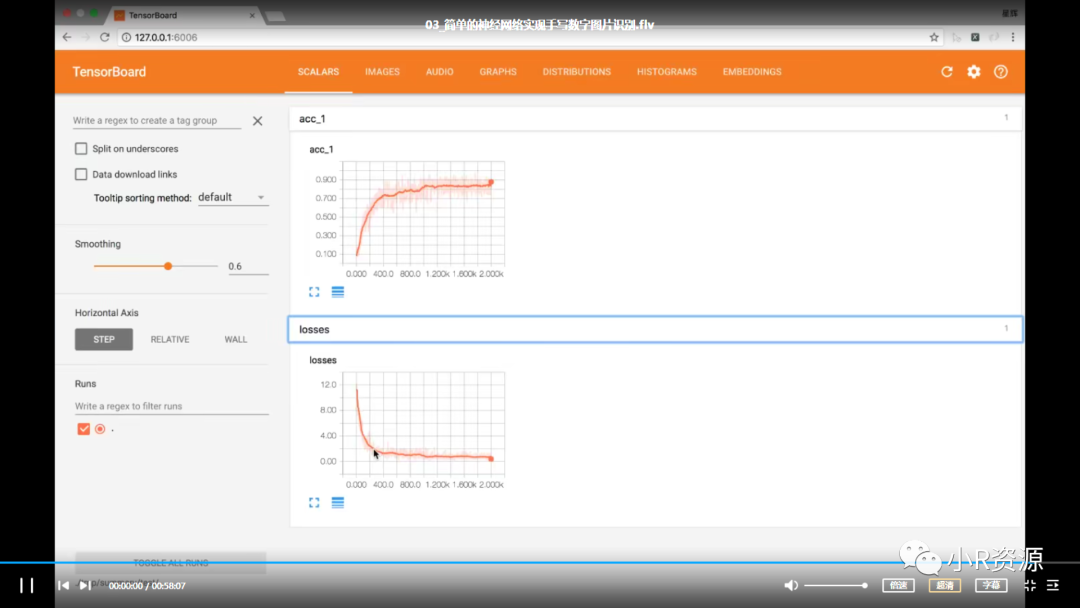
Task: Open Chrome three-dot menu
Action: click(x=1012, y=37)
